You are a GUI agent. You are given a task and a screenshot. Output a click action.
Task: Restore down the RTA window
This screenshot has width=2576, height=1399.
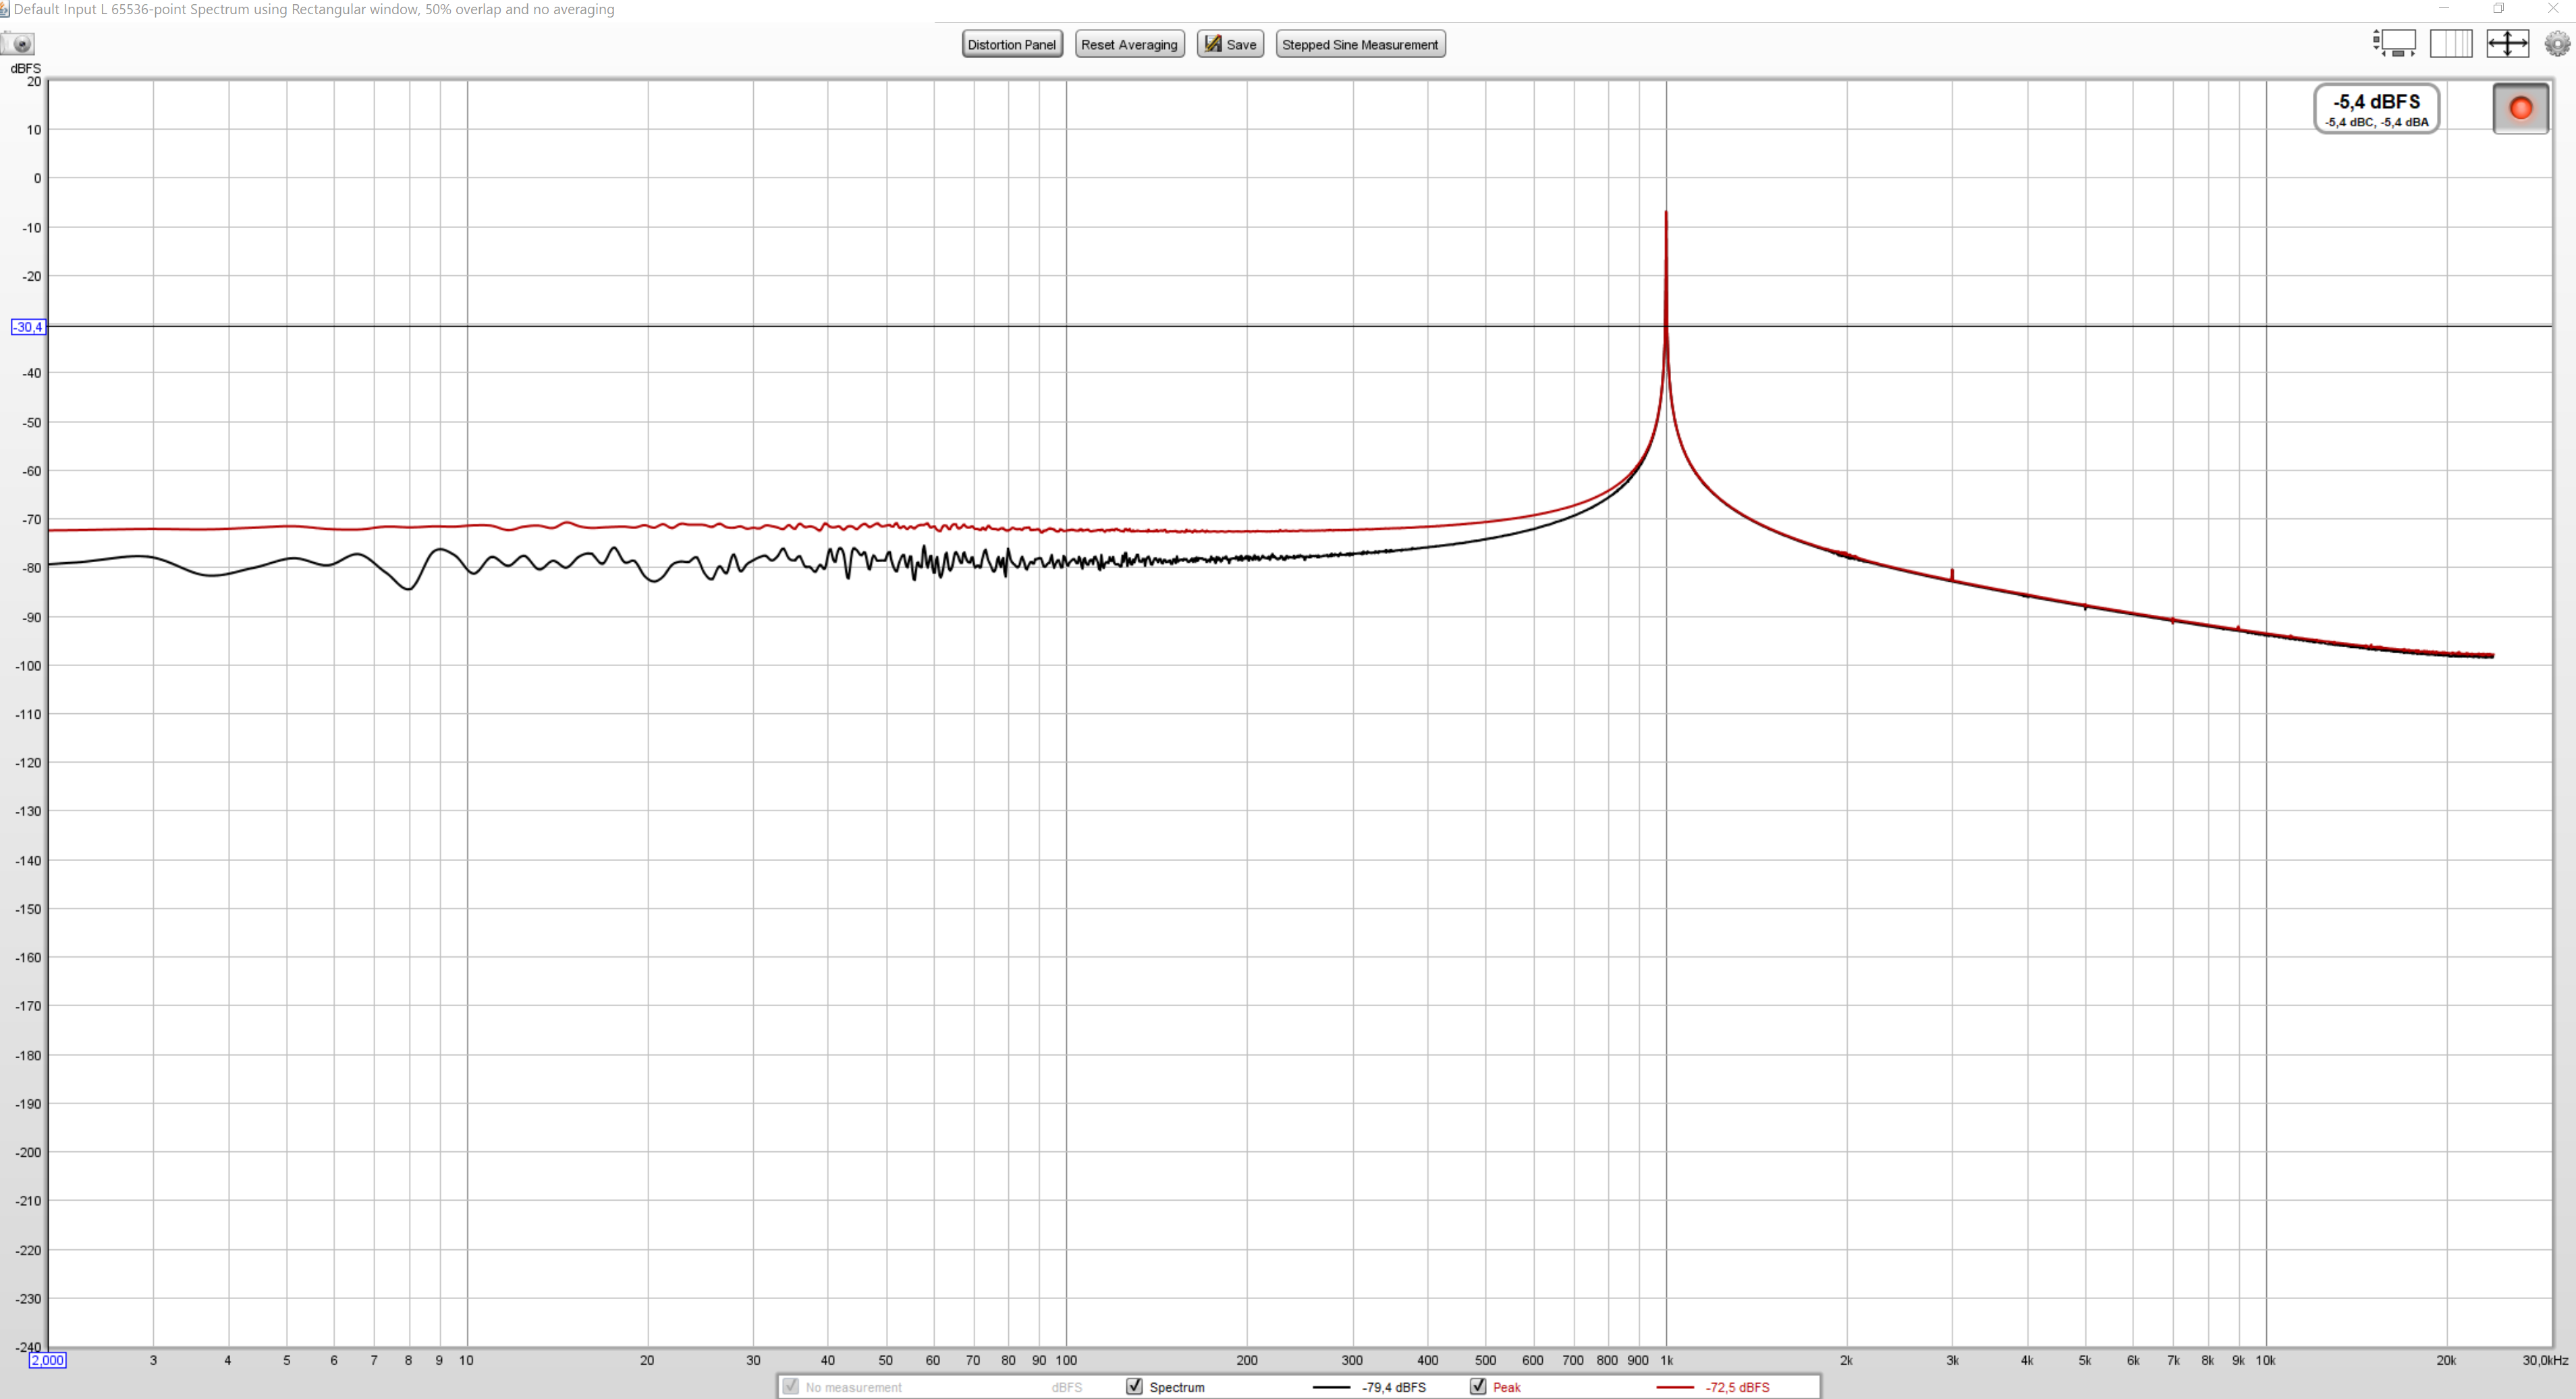[x=2498, y=8]
